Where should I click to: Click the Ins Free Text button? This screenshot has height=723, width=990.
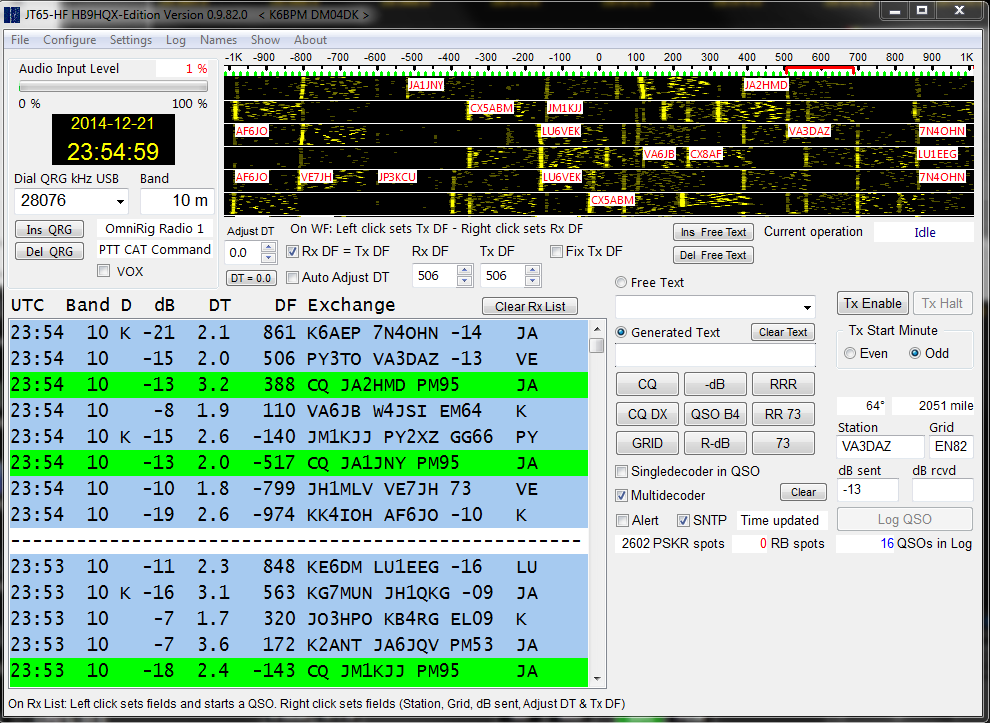[713, 232]
